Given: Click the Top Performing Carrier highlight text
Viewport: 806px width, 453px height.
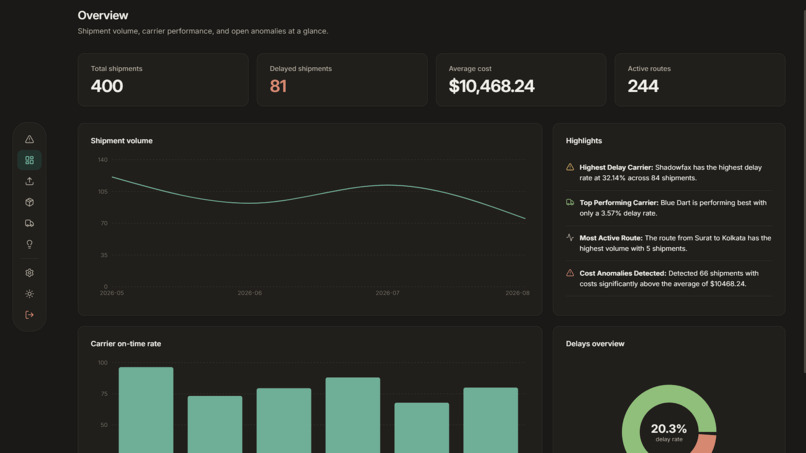Looking at the screenshot, I should click(673, 208).
